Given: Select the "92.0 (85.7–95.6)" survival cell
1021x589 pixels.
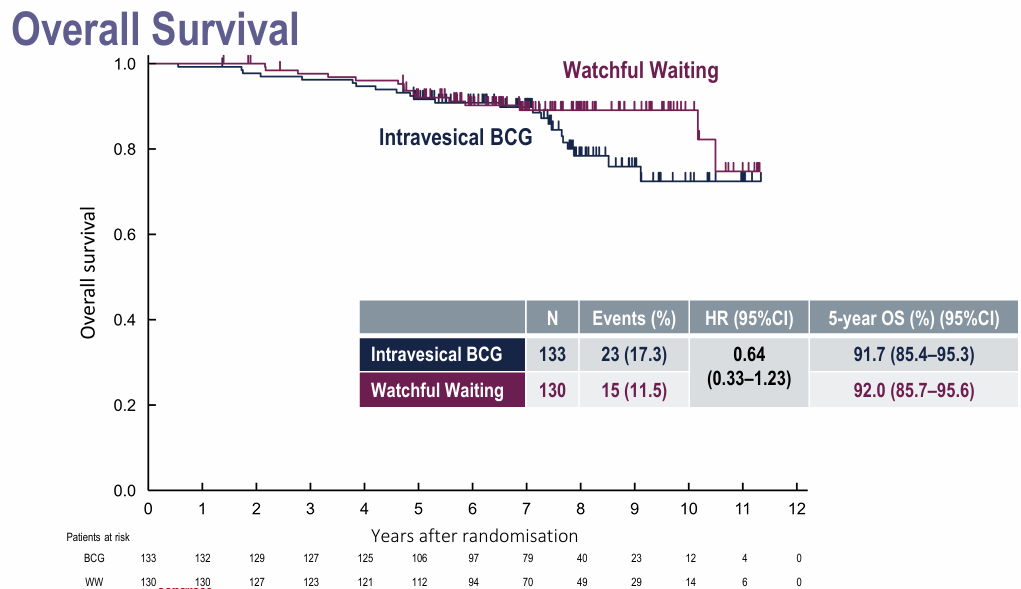Looking at the screenshot, I should [913, 390].
